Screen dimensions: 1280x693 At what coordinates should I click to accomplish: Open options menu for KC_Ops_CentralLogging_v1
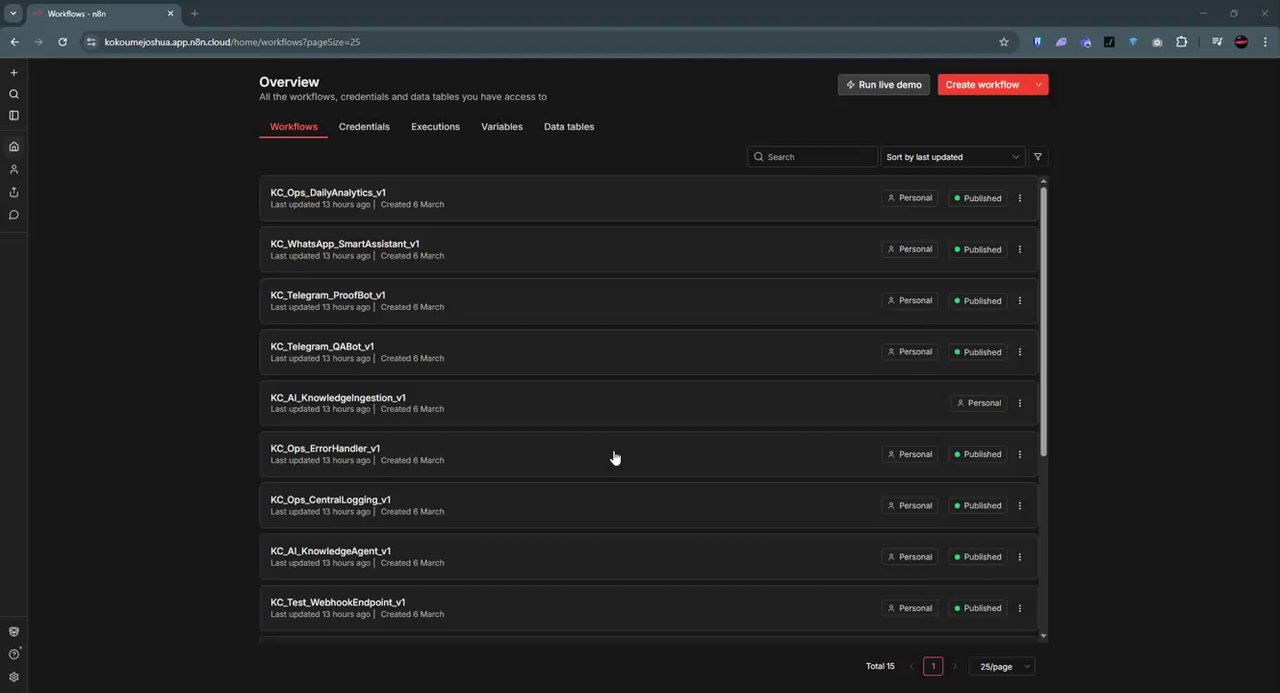click(1020, 505)
